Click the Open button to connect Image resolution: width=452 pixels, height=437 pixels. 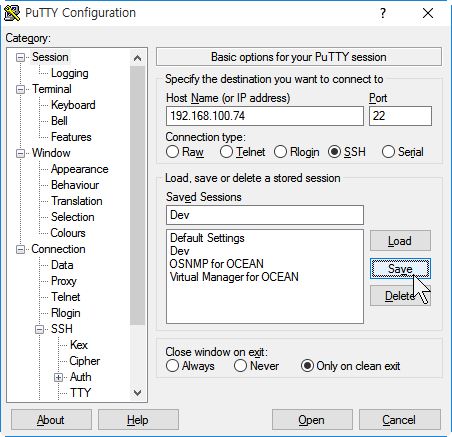click(312, 420)
